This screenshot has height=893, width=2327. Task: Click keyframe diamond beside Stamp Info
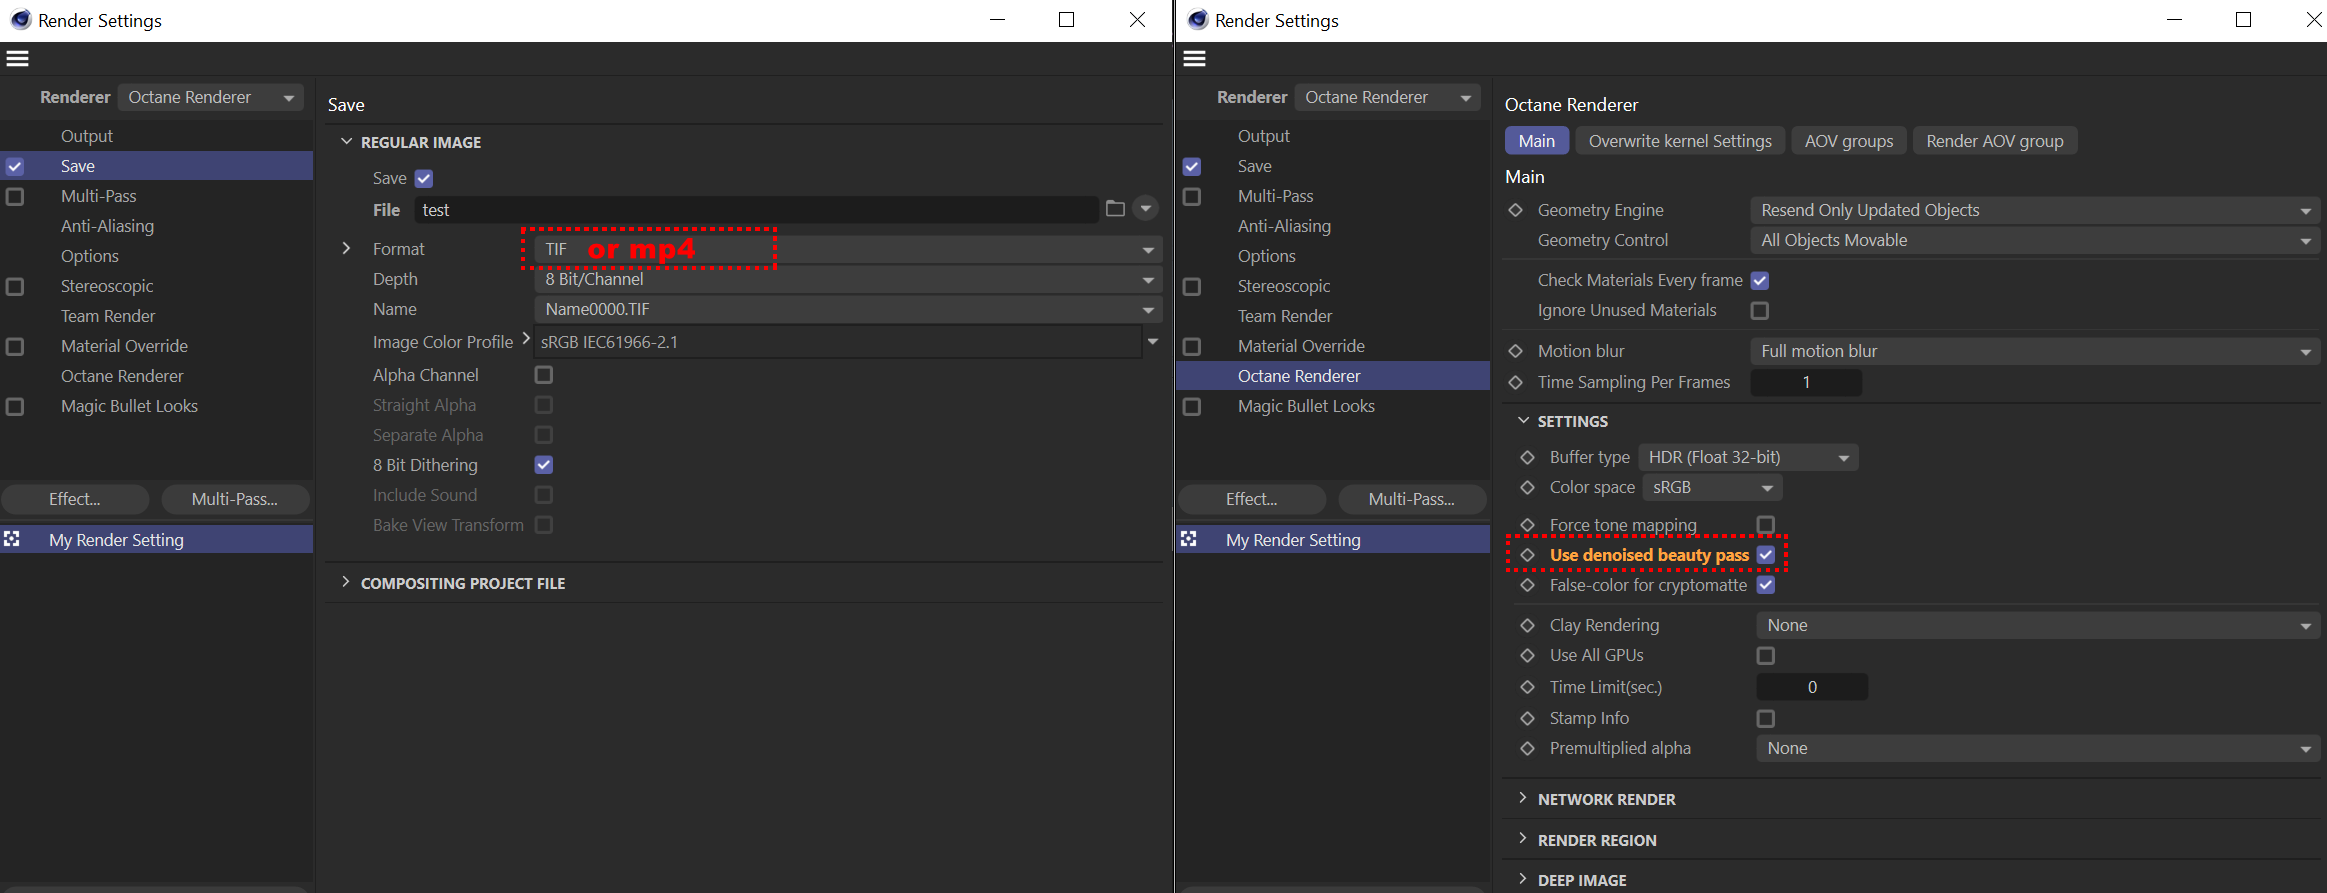pyautogui.click(x=1527, y=718)
